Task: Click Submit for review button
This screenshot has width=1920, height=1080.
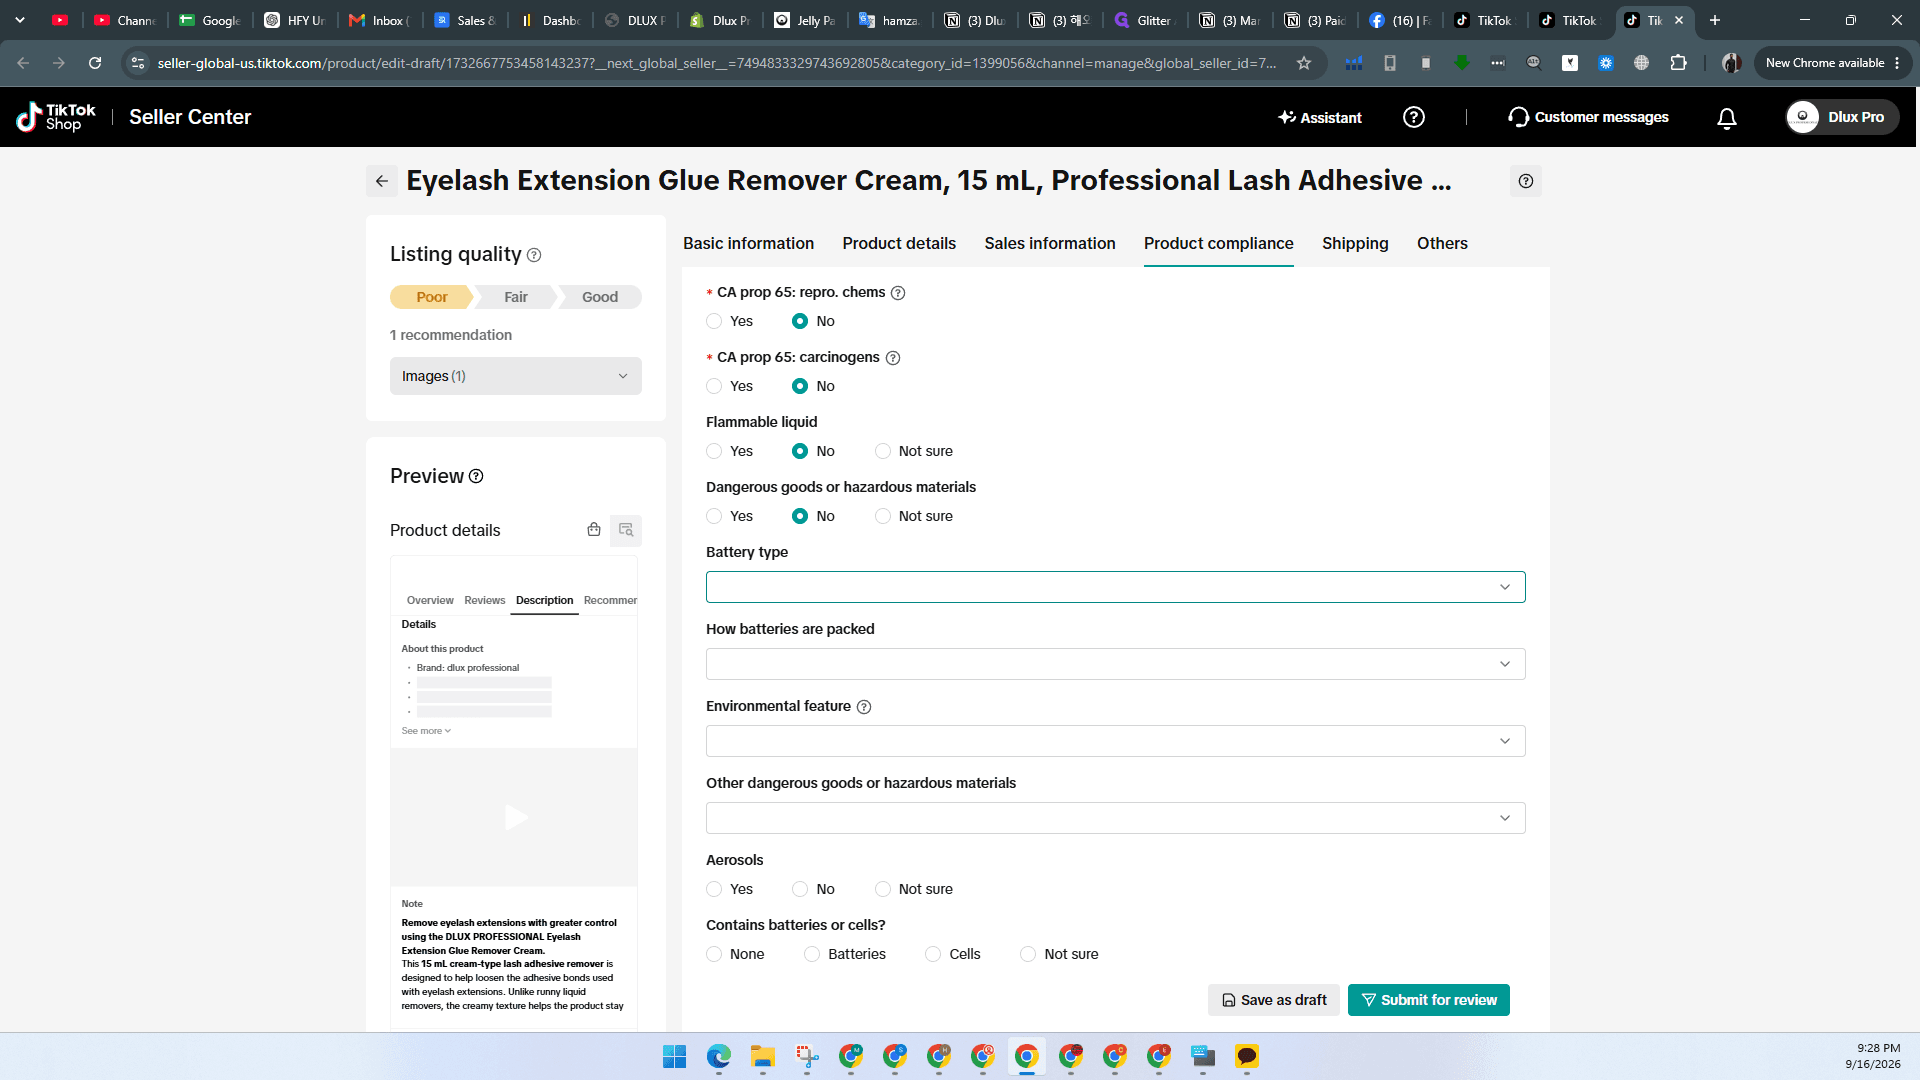Action: pos(1429,1000)
